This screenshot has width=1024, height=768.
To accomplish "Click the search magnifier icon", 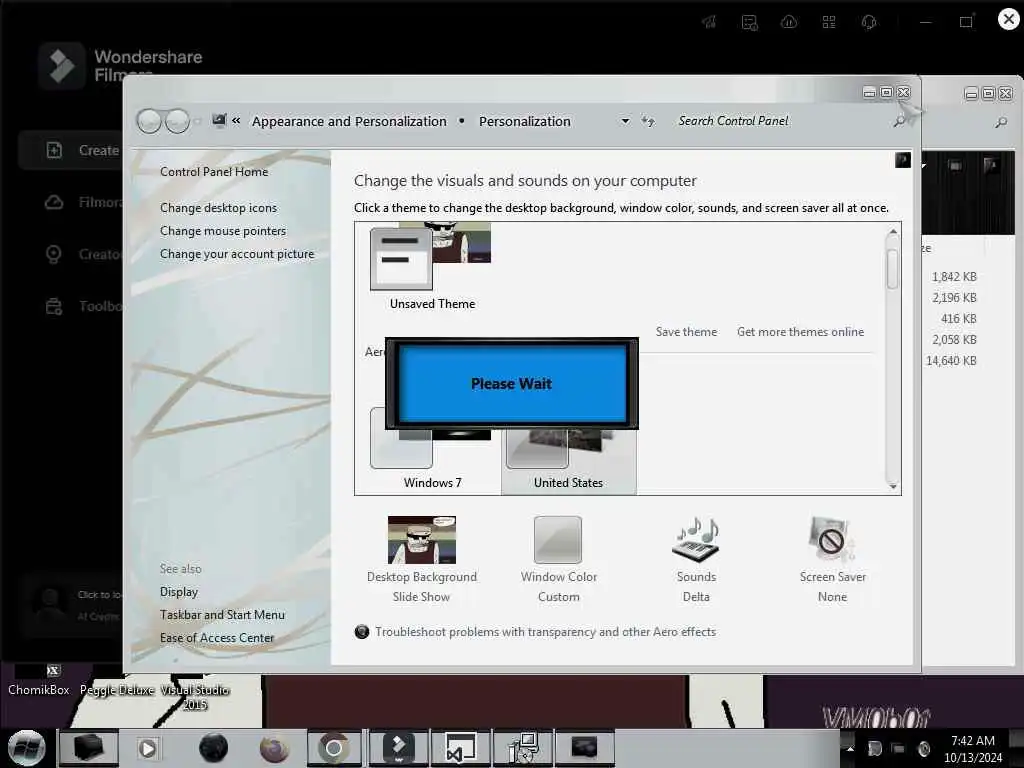I will (x=899, y=121).
